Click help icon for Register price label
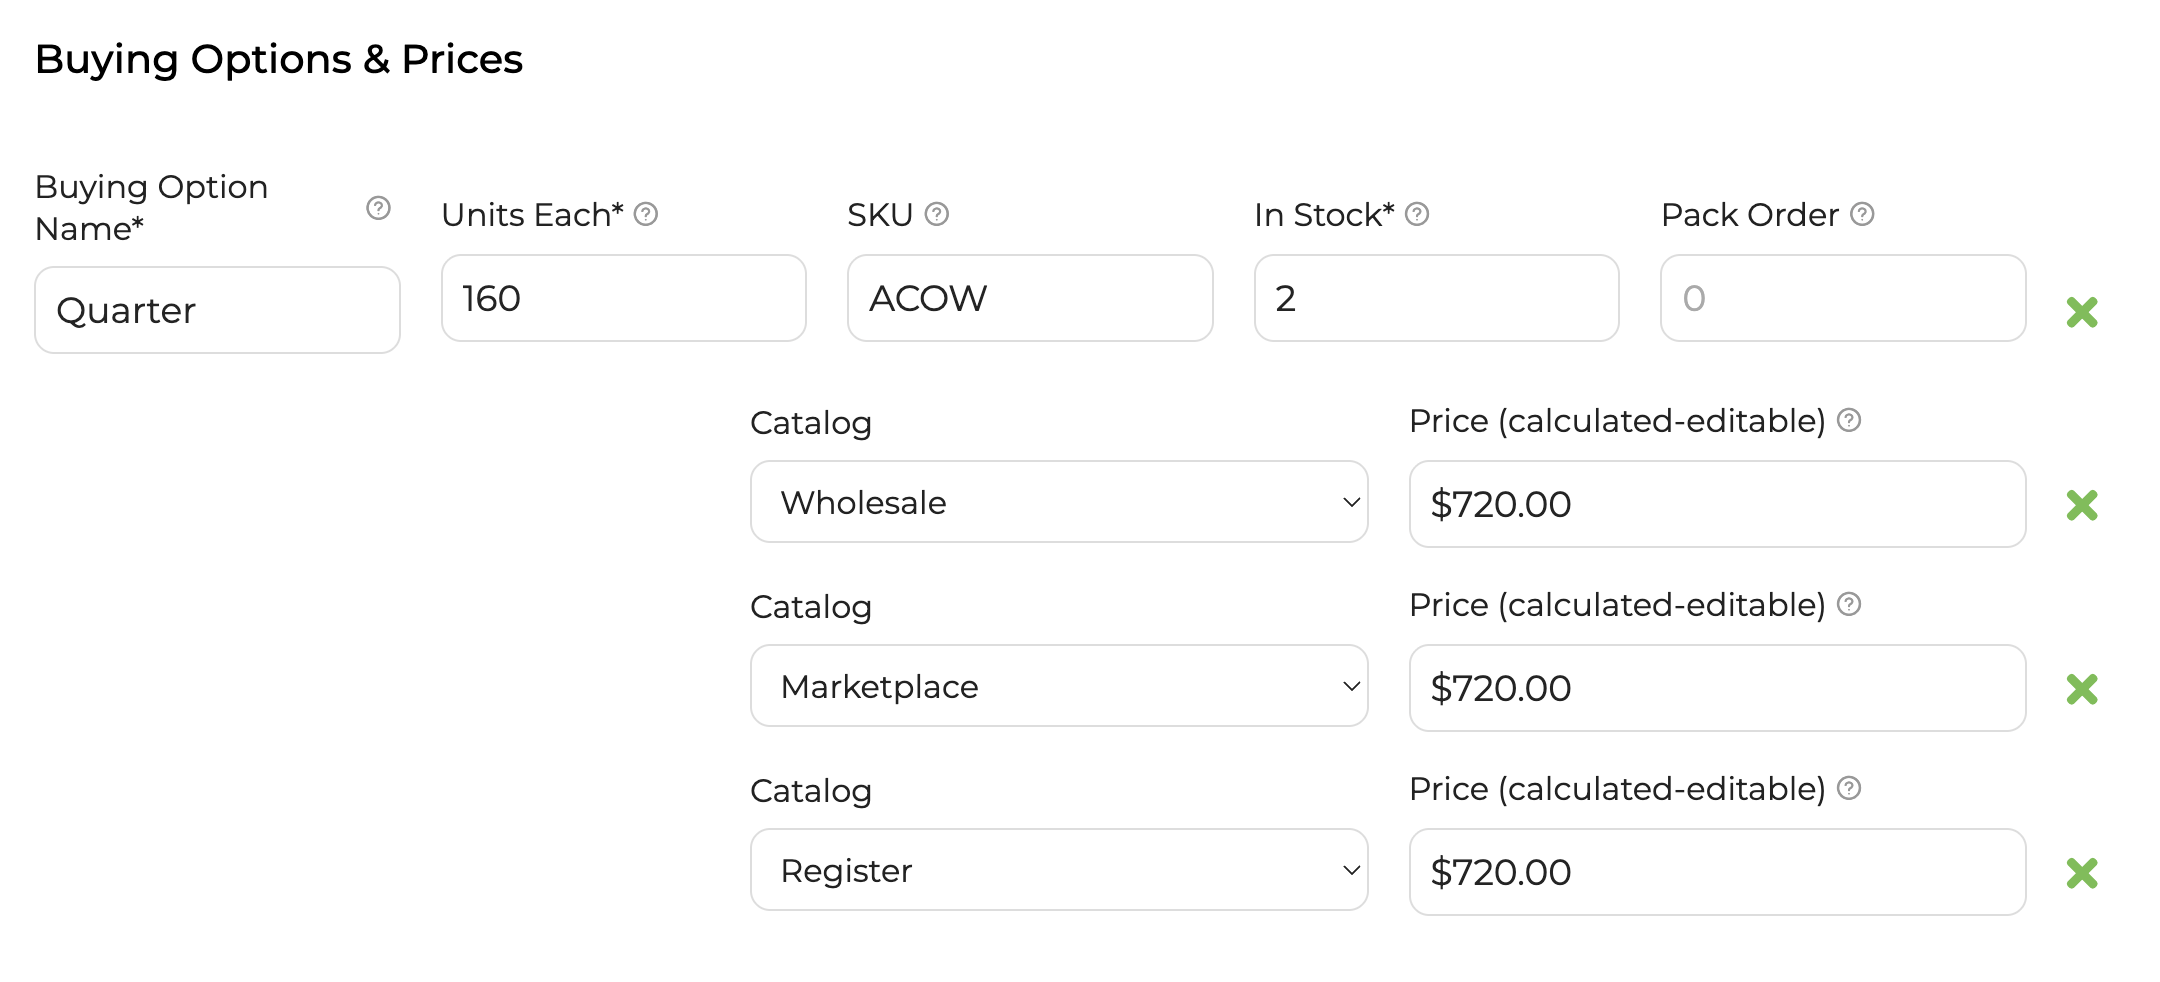Image resolution: width=2160 pixels, height=982 pixels. [x=1849, y=788]
